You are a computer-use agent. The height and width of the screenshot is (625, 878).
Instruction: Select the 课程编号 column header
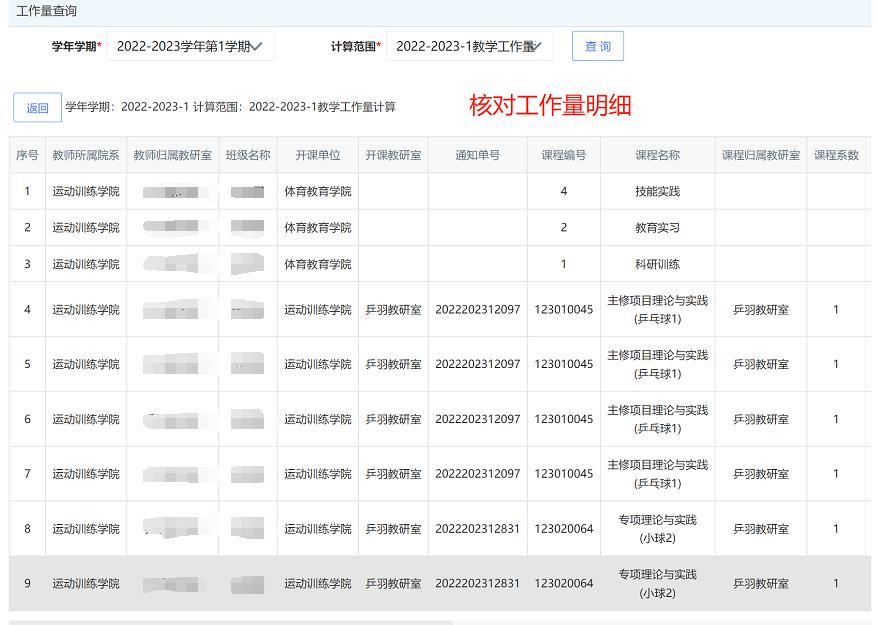563,155
